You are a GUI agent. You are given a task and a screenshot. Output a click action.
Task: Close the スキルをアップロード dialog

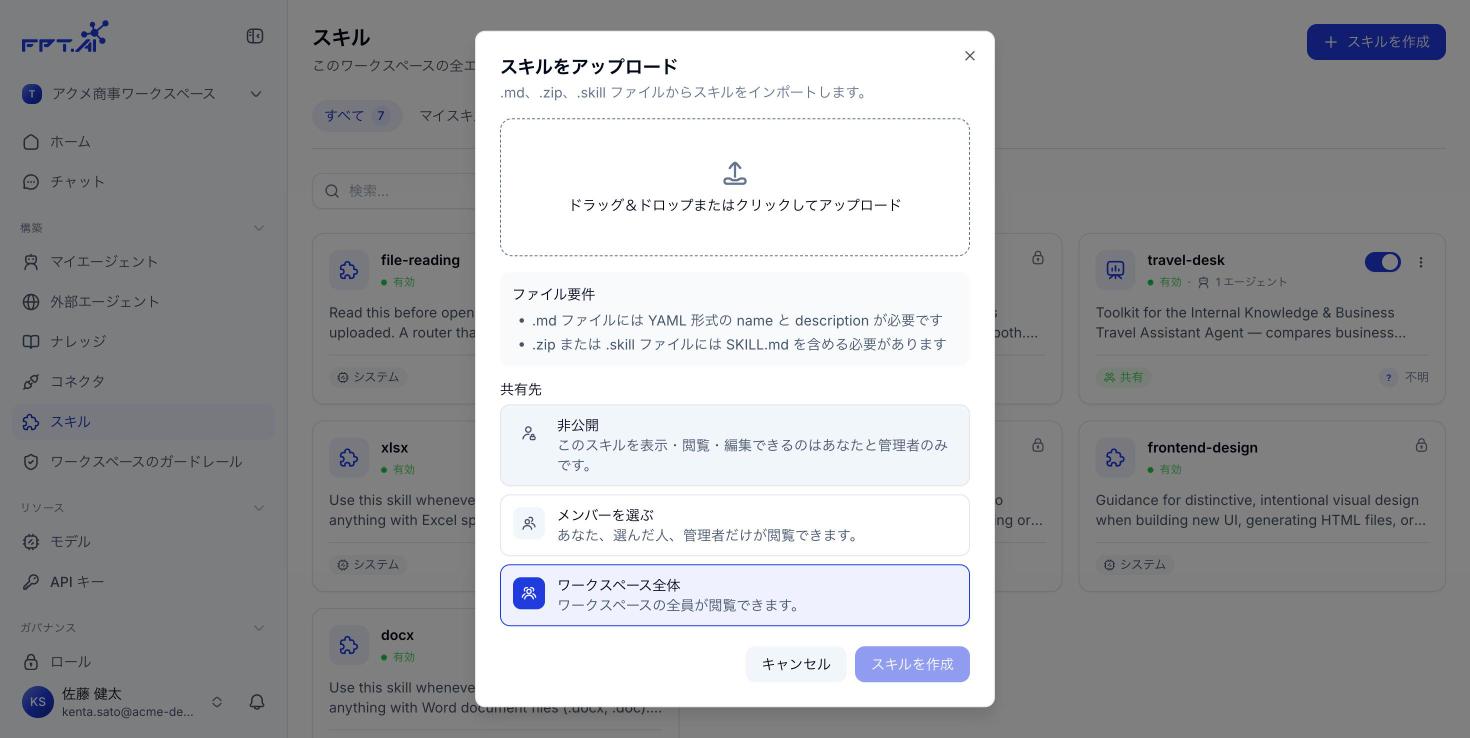pyautogui.click(x=969, y=56)
